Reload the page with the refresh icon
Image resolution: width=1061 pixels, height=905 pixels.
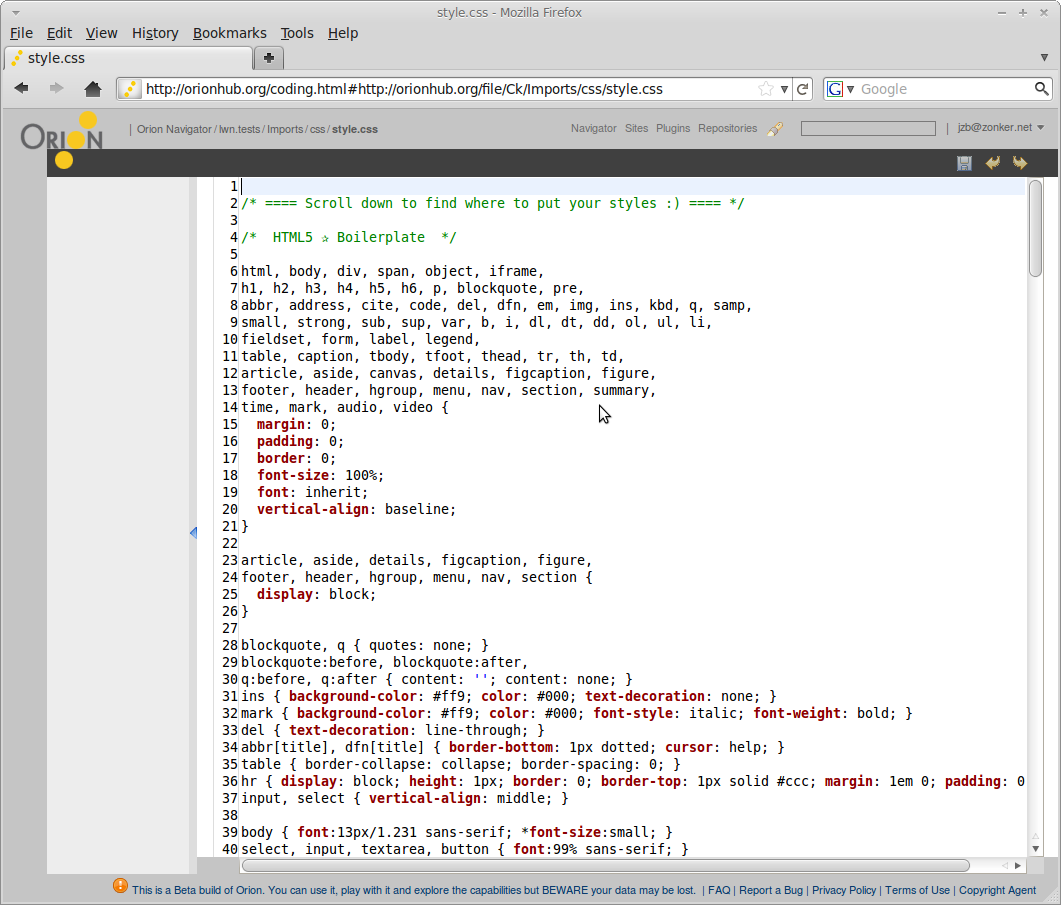pos(802,89)
